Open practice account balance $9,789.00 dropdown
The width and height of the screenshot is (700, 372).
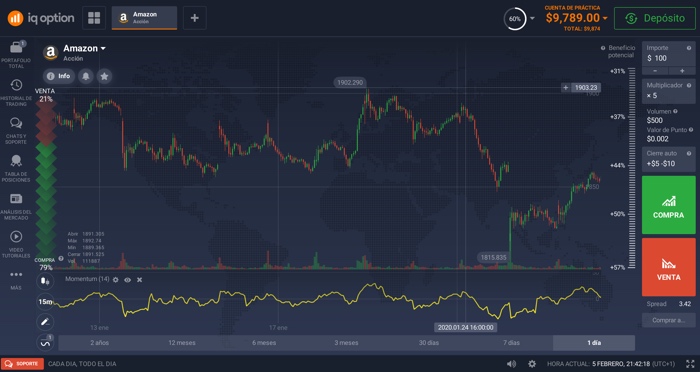[x=576, y=18]
